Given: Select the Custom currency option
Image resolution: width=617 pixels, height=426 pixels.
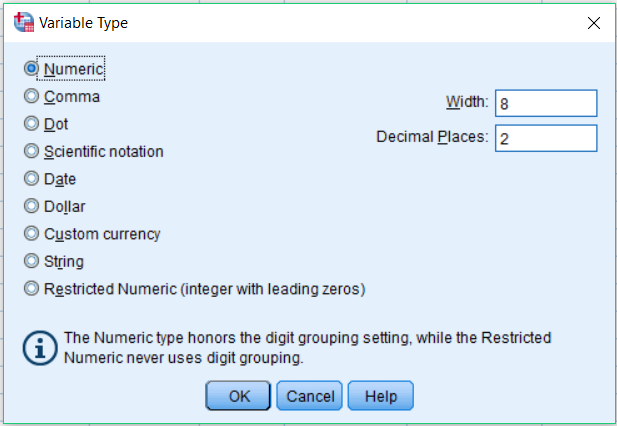Looking at the screenshot, I should (31, 234).
